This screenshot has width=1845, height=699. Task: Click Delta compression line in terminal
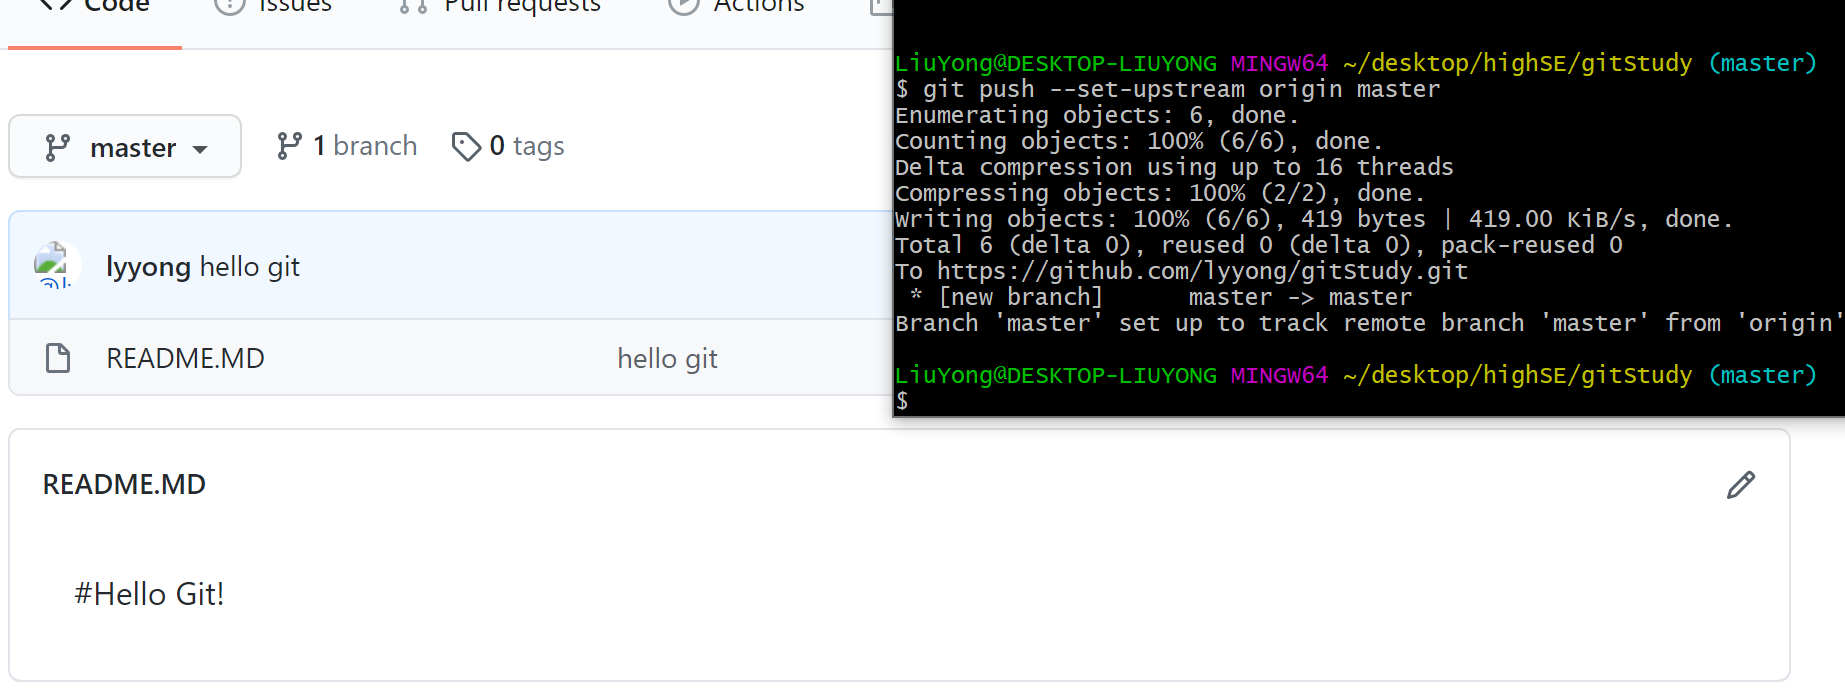tap(1174, 167)
